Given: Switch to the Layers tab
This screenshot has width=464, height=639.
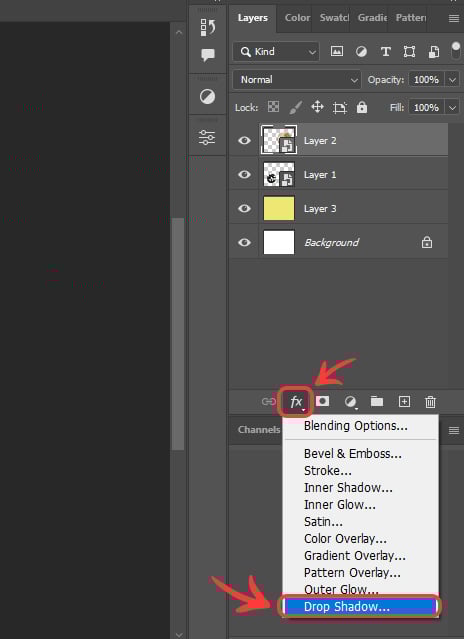Looking at the screenshot, I should click(x=253, y=18).
